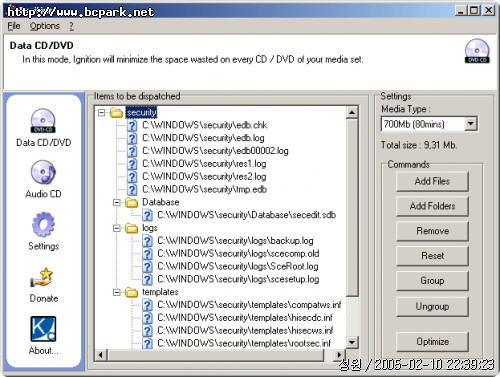Image resolution: width=500 pixels, height=377 pixels.
Task: Select the templates folder label
Action: (x=160, y=292)
